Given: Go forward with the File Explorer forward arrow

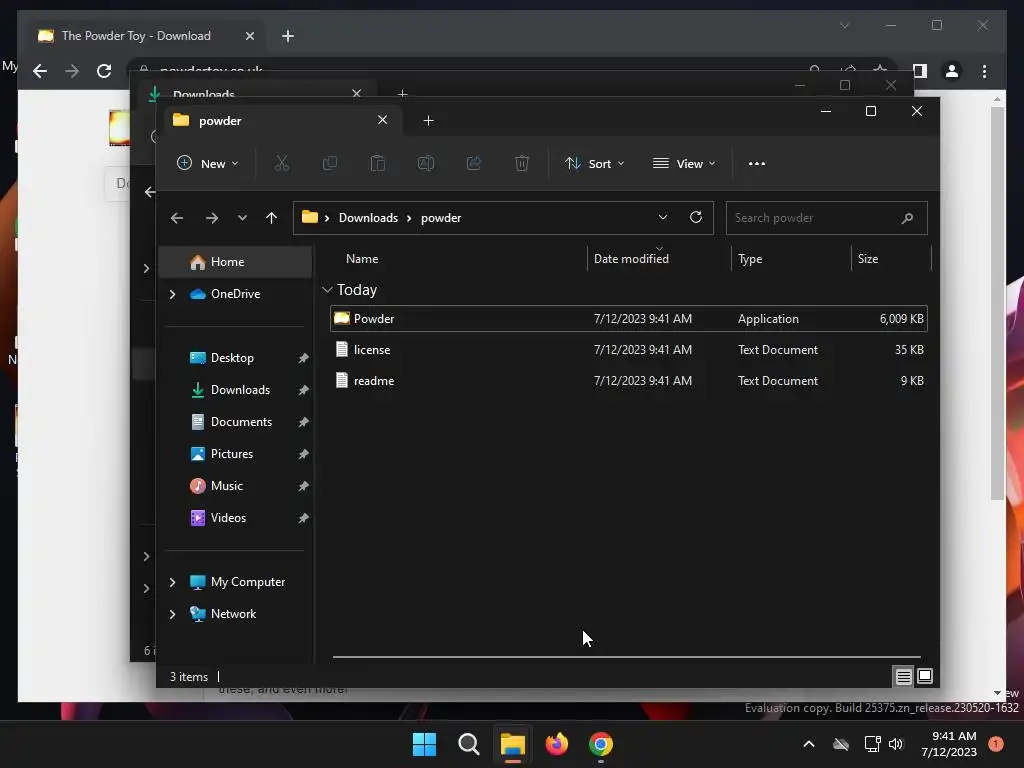Looking at the screenshot, I should 212,218.
